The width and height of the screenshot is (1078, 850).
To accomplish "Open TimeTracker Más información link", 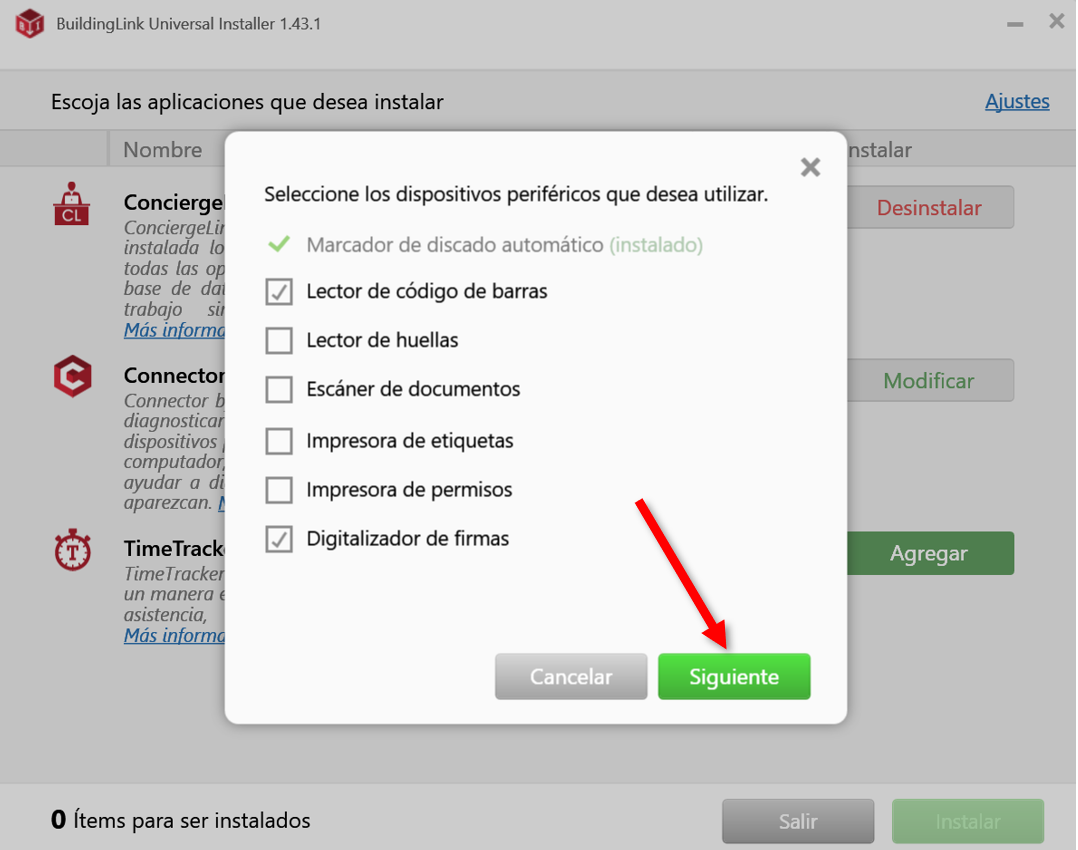I will (175, 635).
